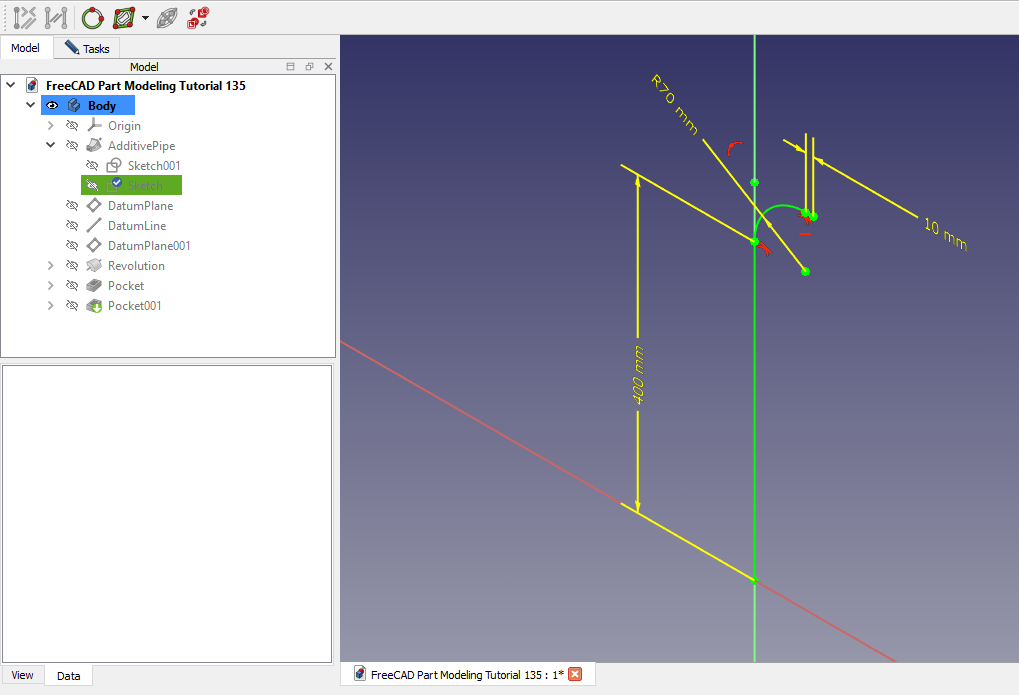Image resolution: width=1019 pixels, height=695 pixels.
Task: Expand the Origin tree node
Action: tap(51, 126)
